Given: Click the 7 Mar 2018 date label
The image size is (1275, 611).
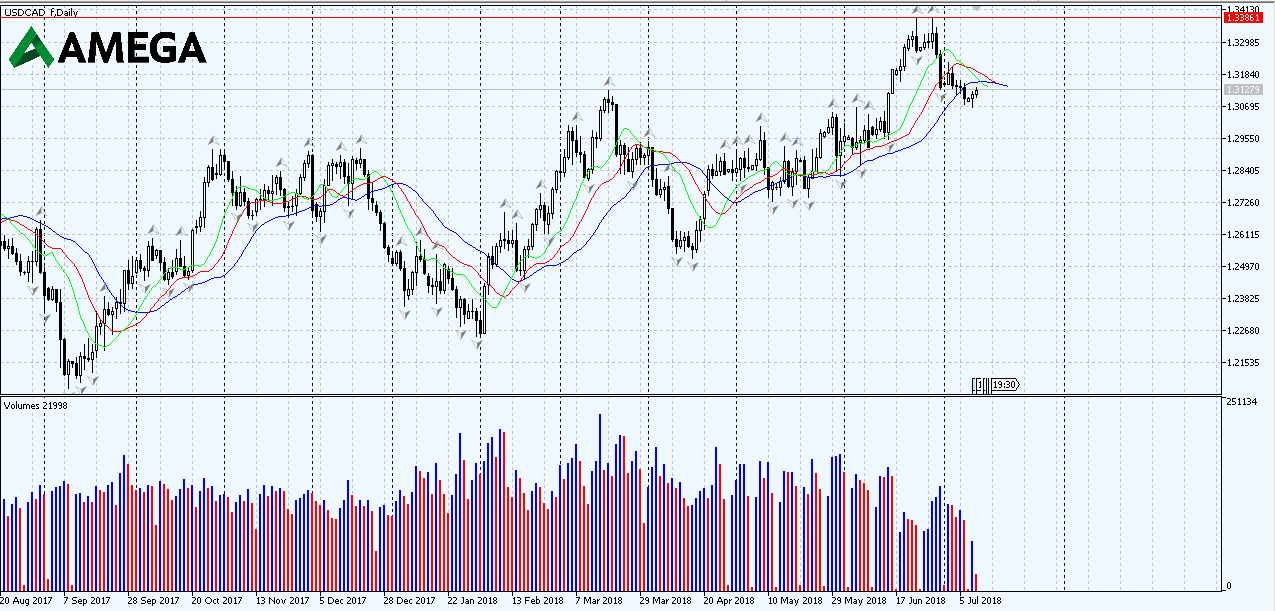Looking at the screenshot, I should click(599, 601).
